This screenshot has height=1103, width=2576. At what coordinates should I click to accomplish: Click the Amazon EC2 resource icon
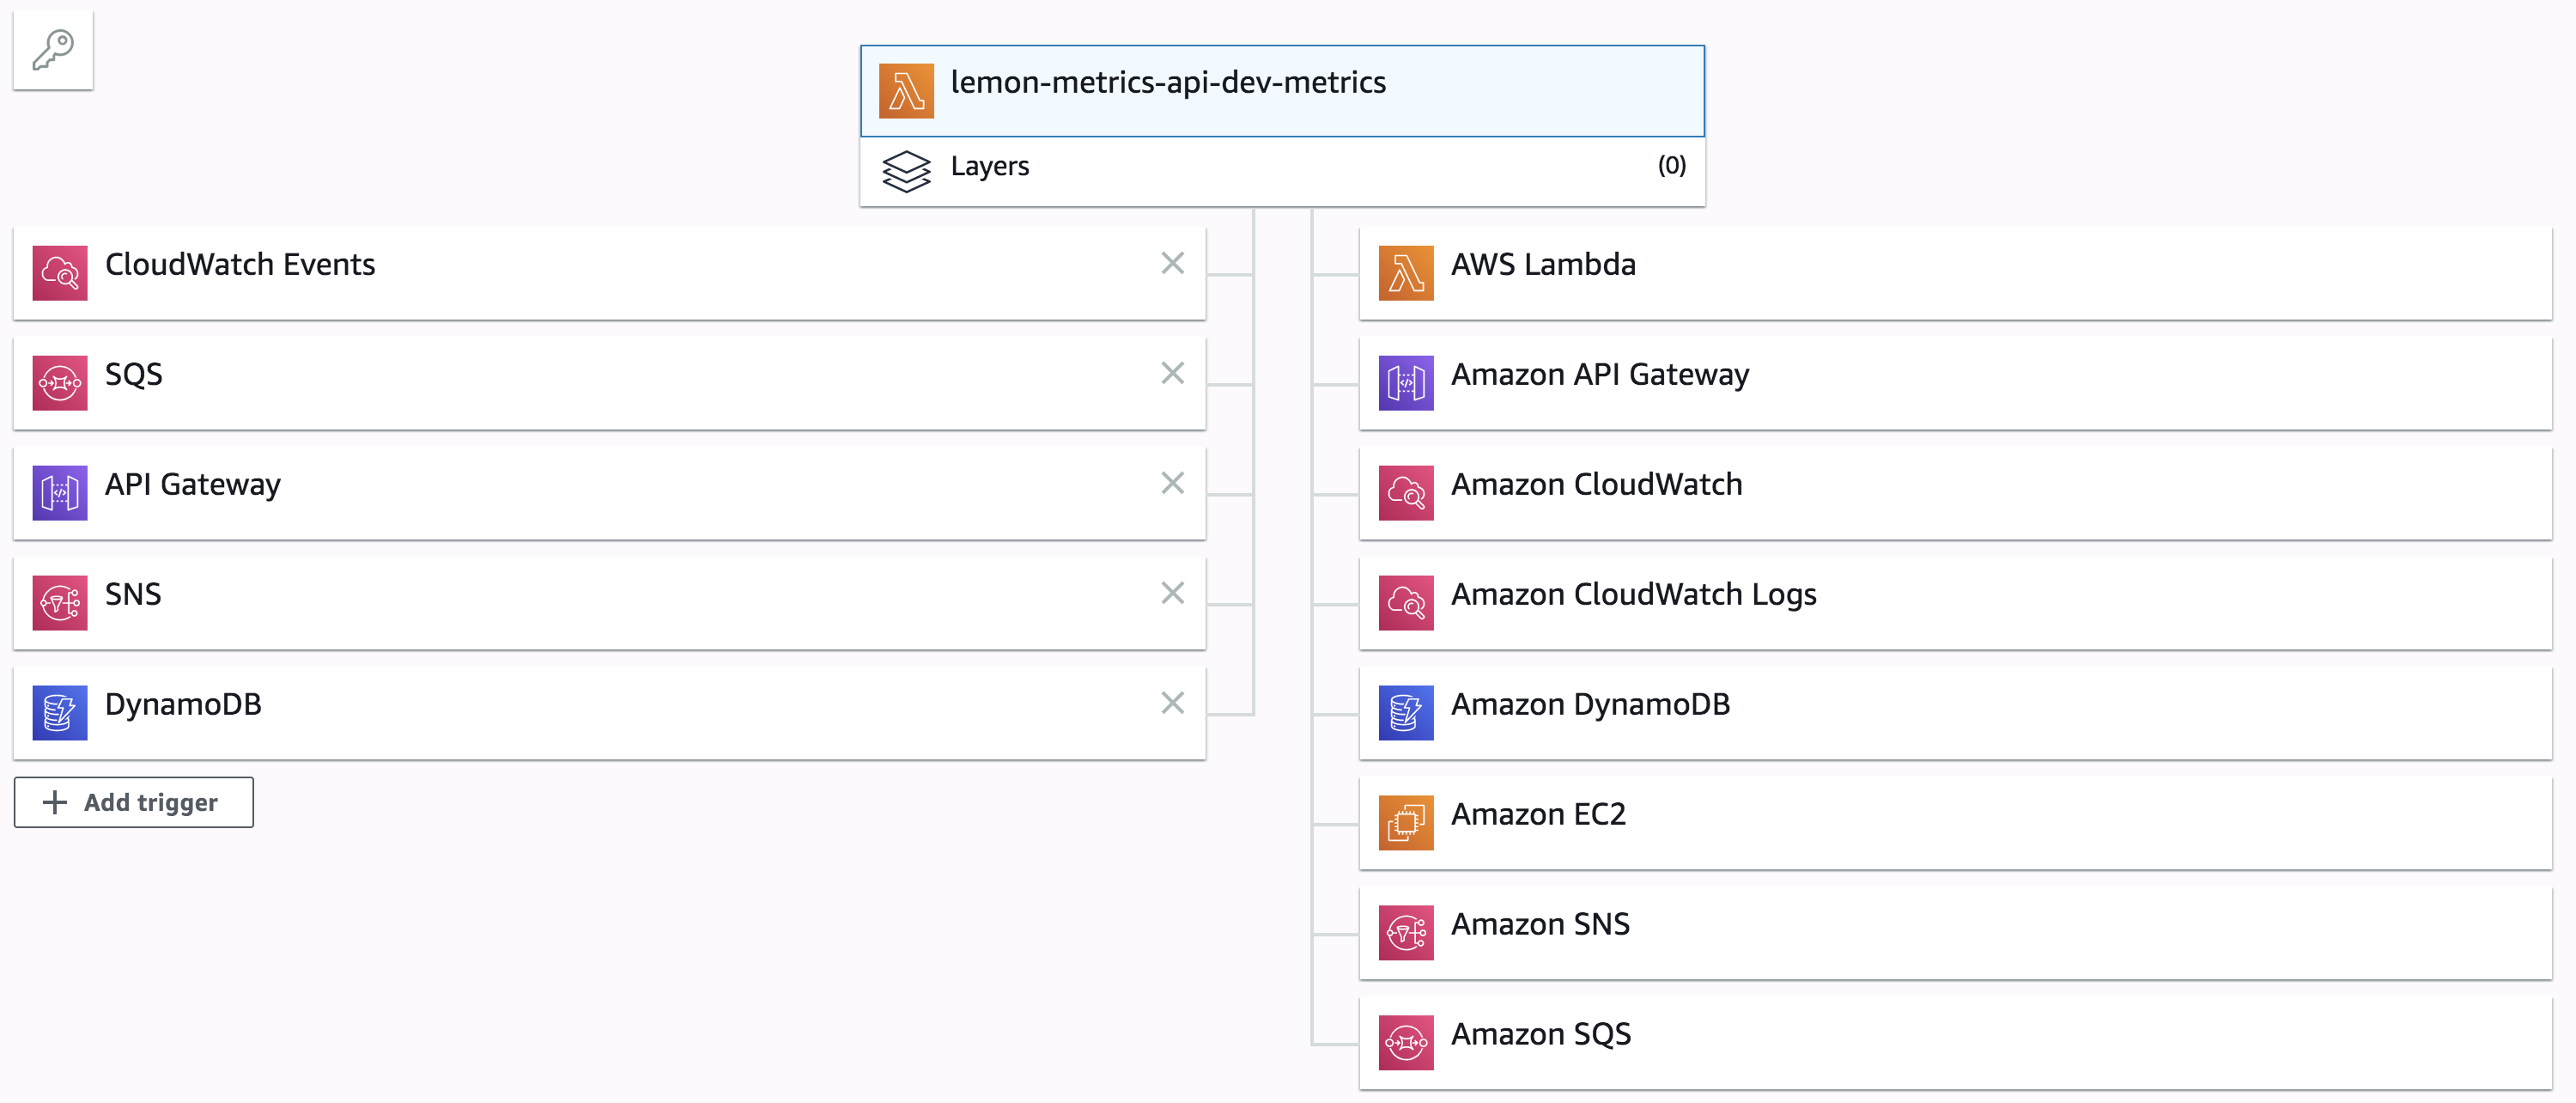pyautogui.click(x=1406, y=823)
